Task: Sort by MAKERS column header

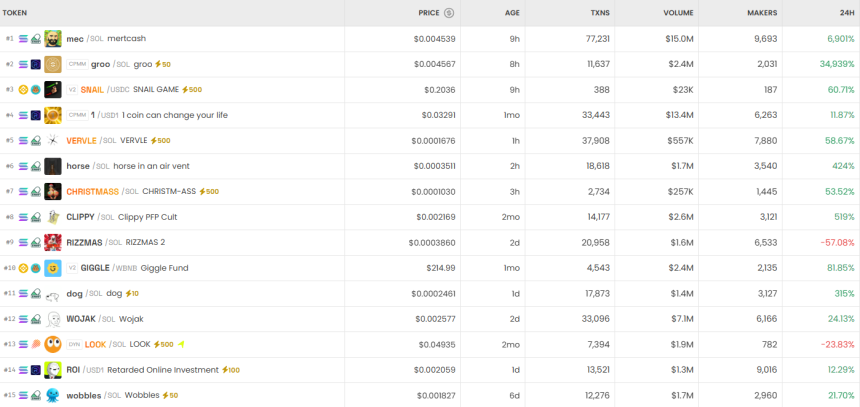Action: click(x=762, y=13)
